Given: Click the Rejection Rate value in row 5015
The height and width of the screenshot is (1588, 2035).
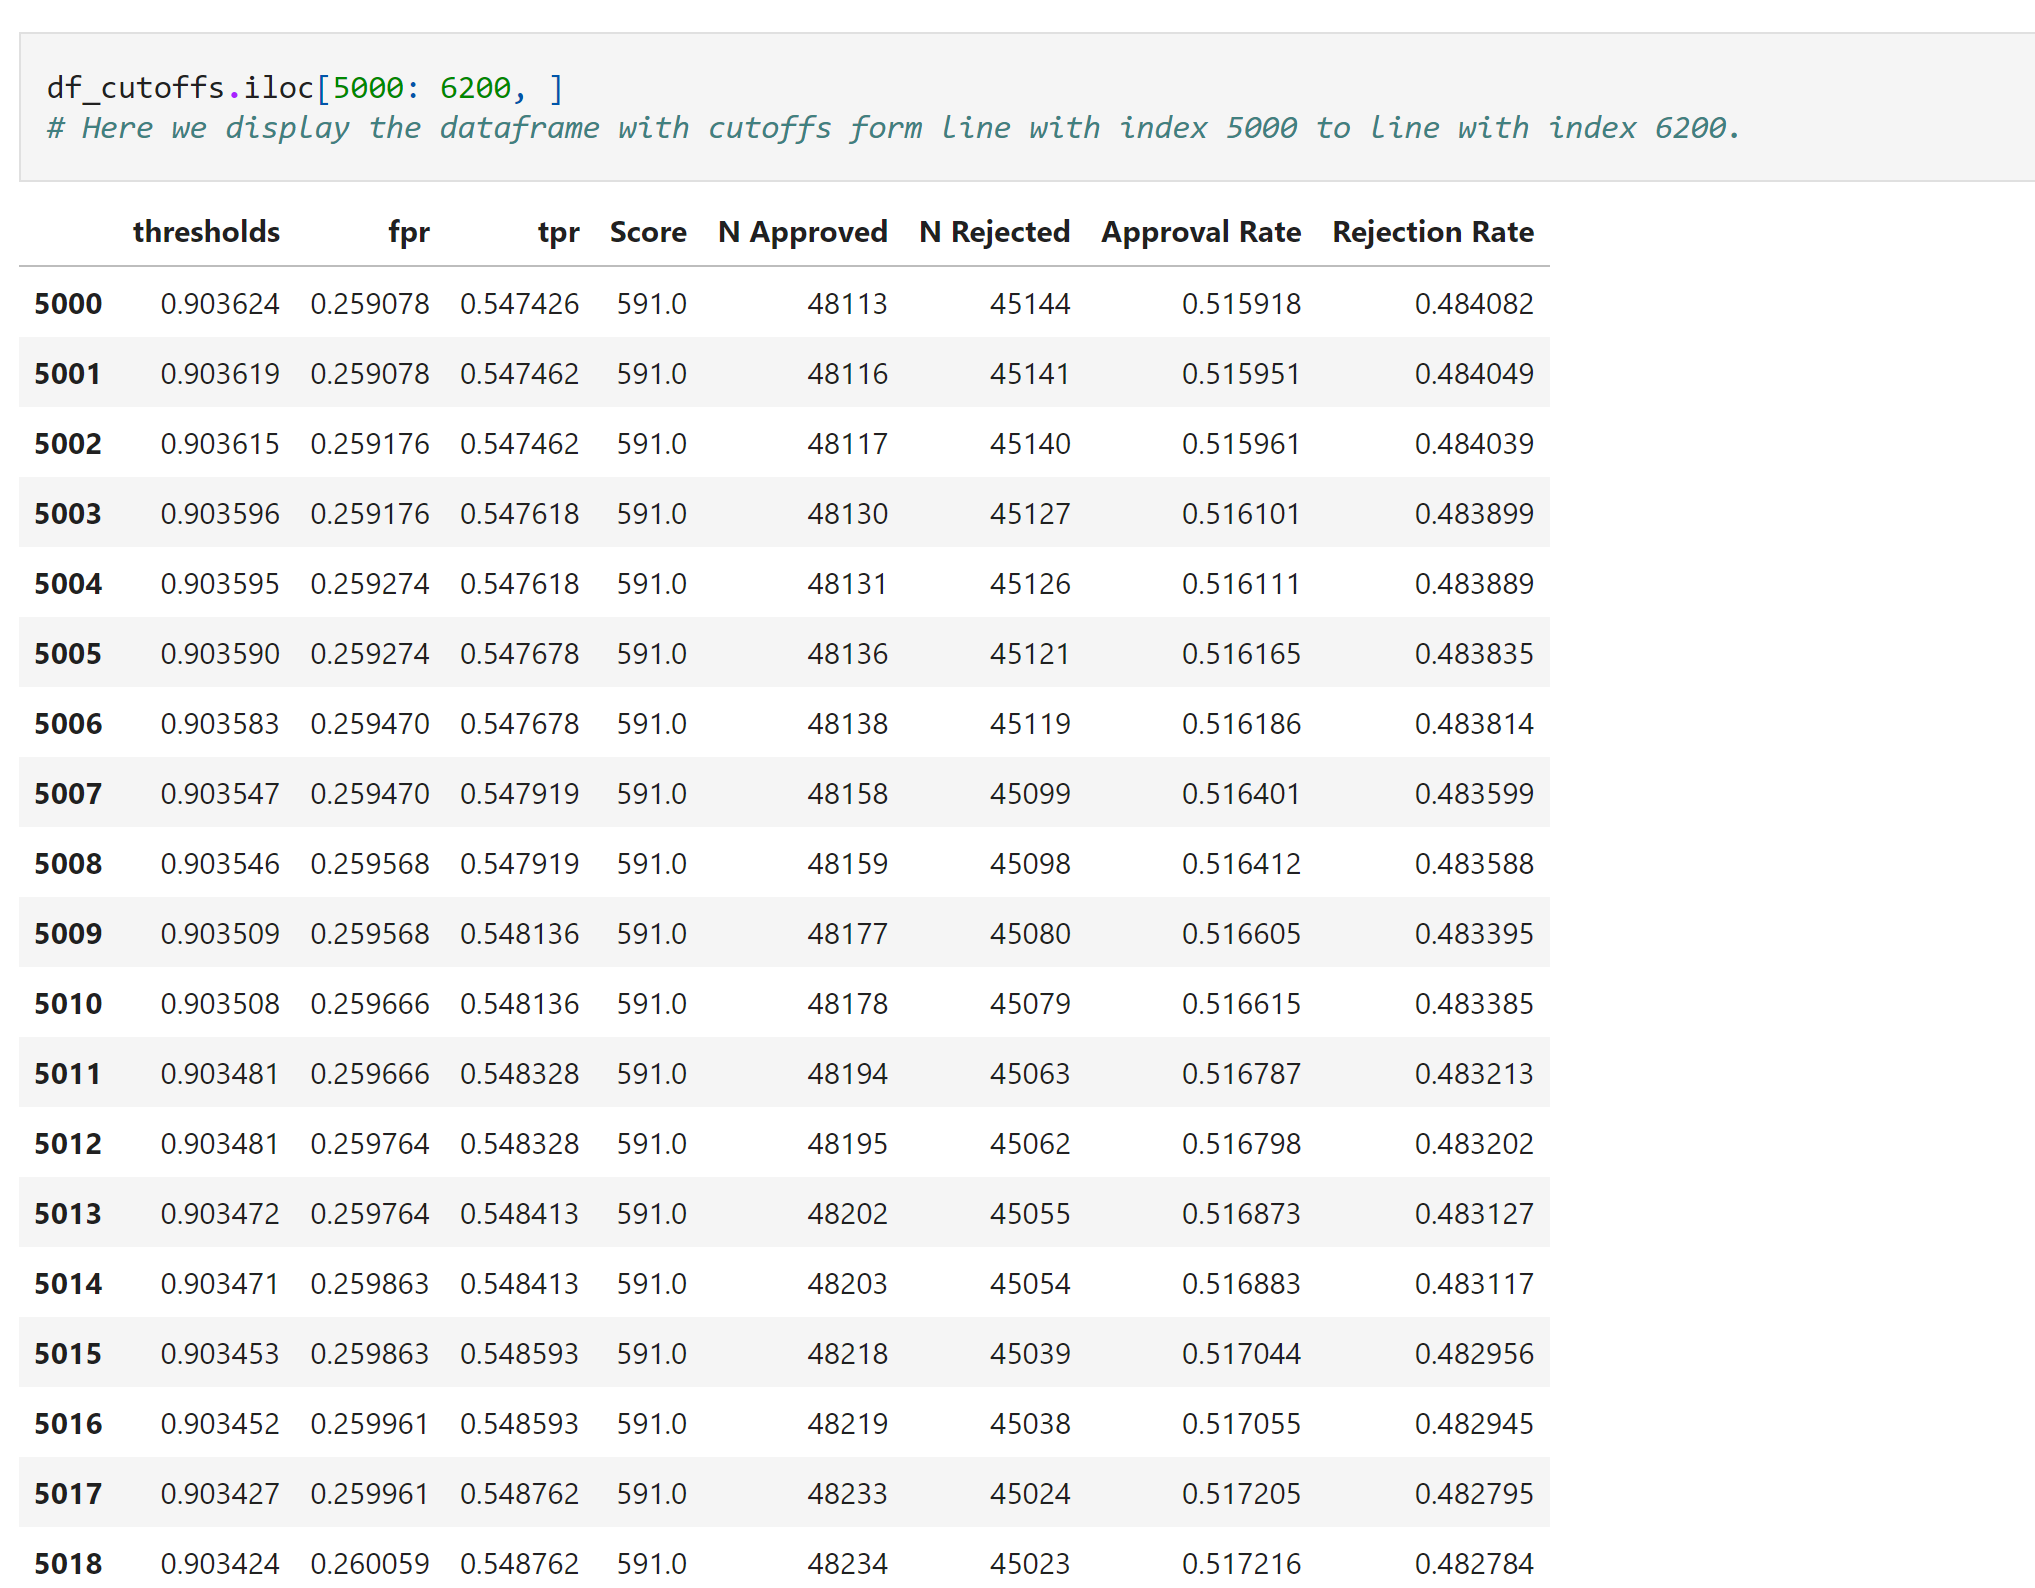Looking at the screenshot, I should pyautogui.click(x=1474, y=1353).
